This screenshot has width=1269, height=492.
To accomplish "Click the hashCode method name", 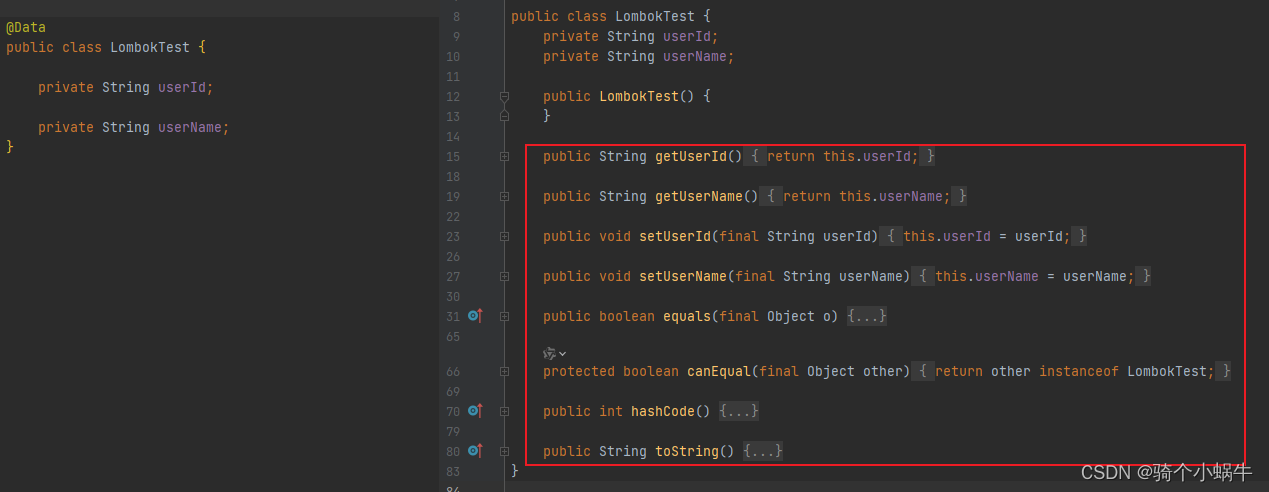I will 663,411.
